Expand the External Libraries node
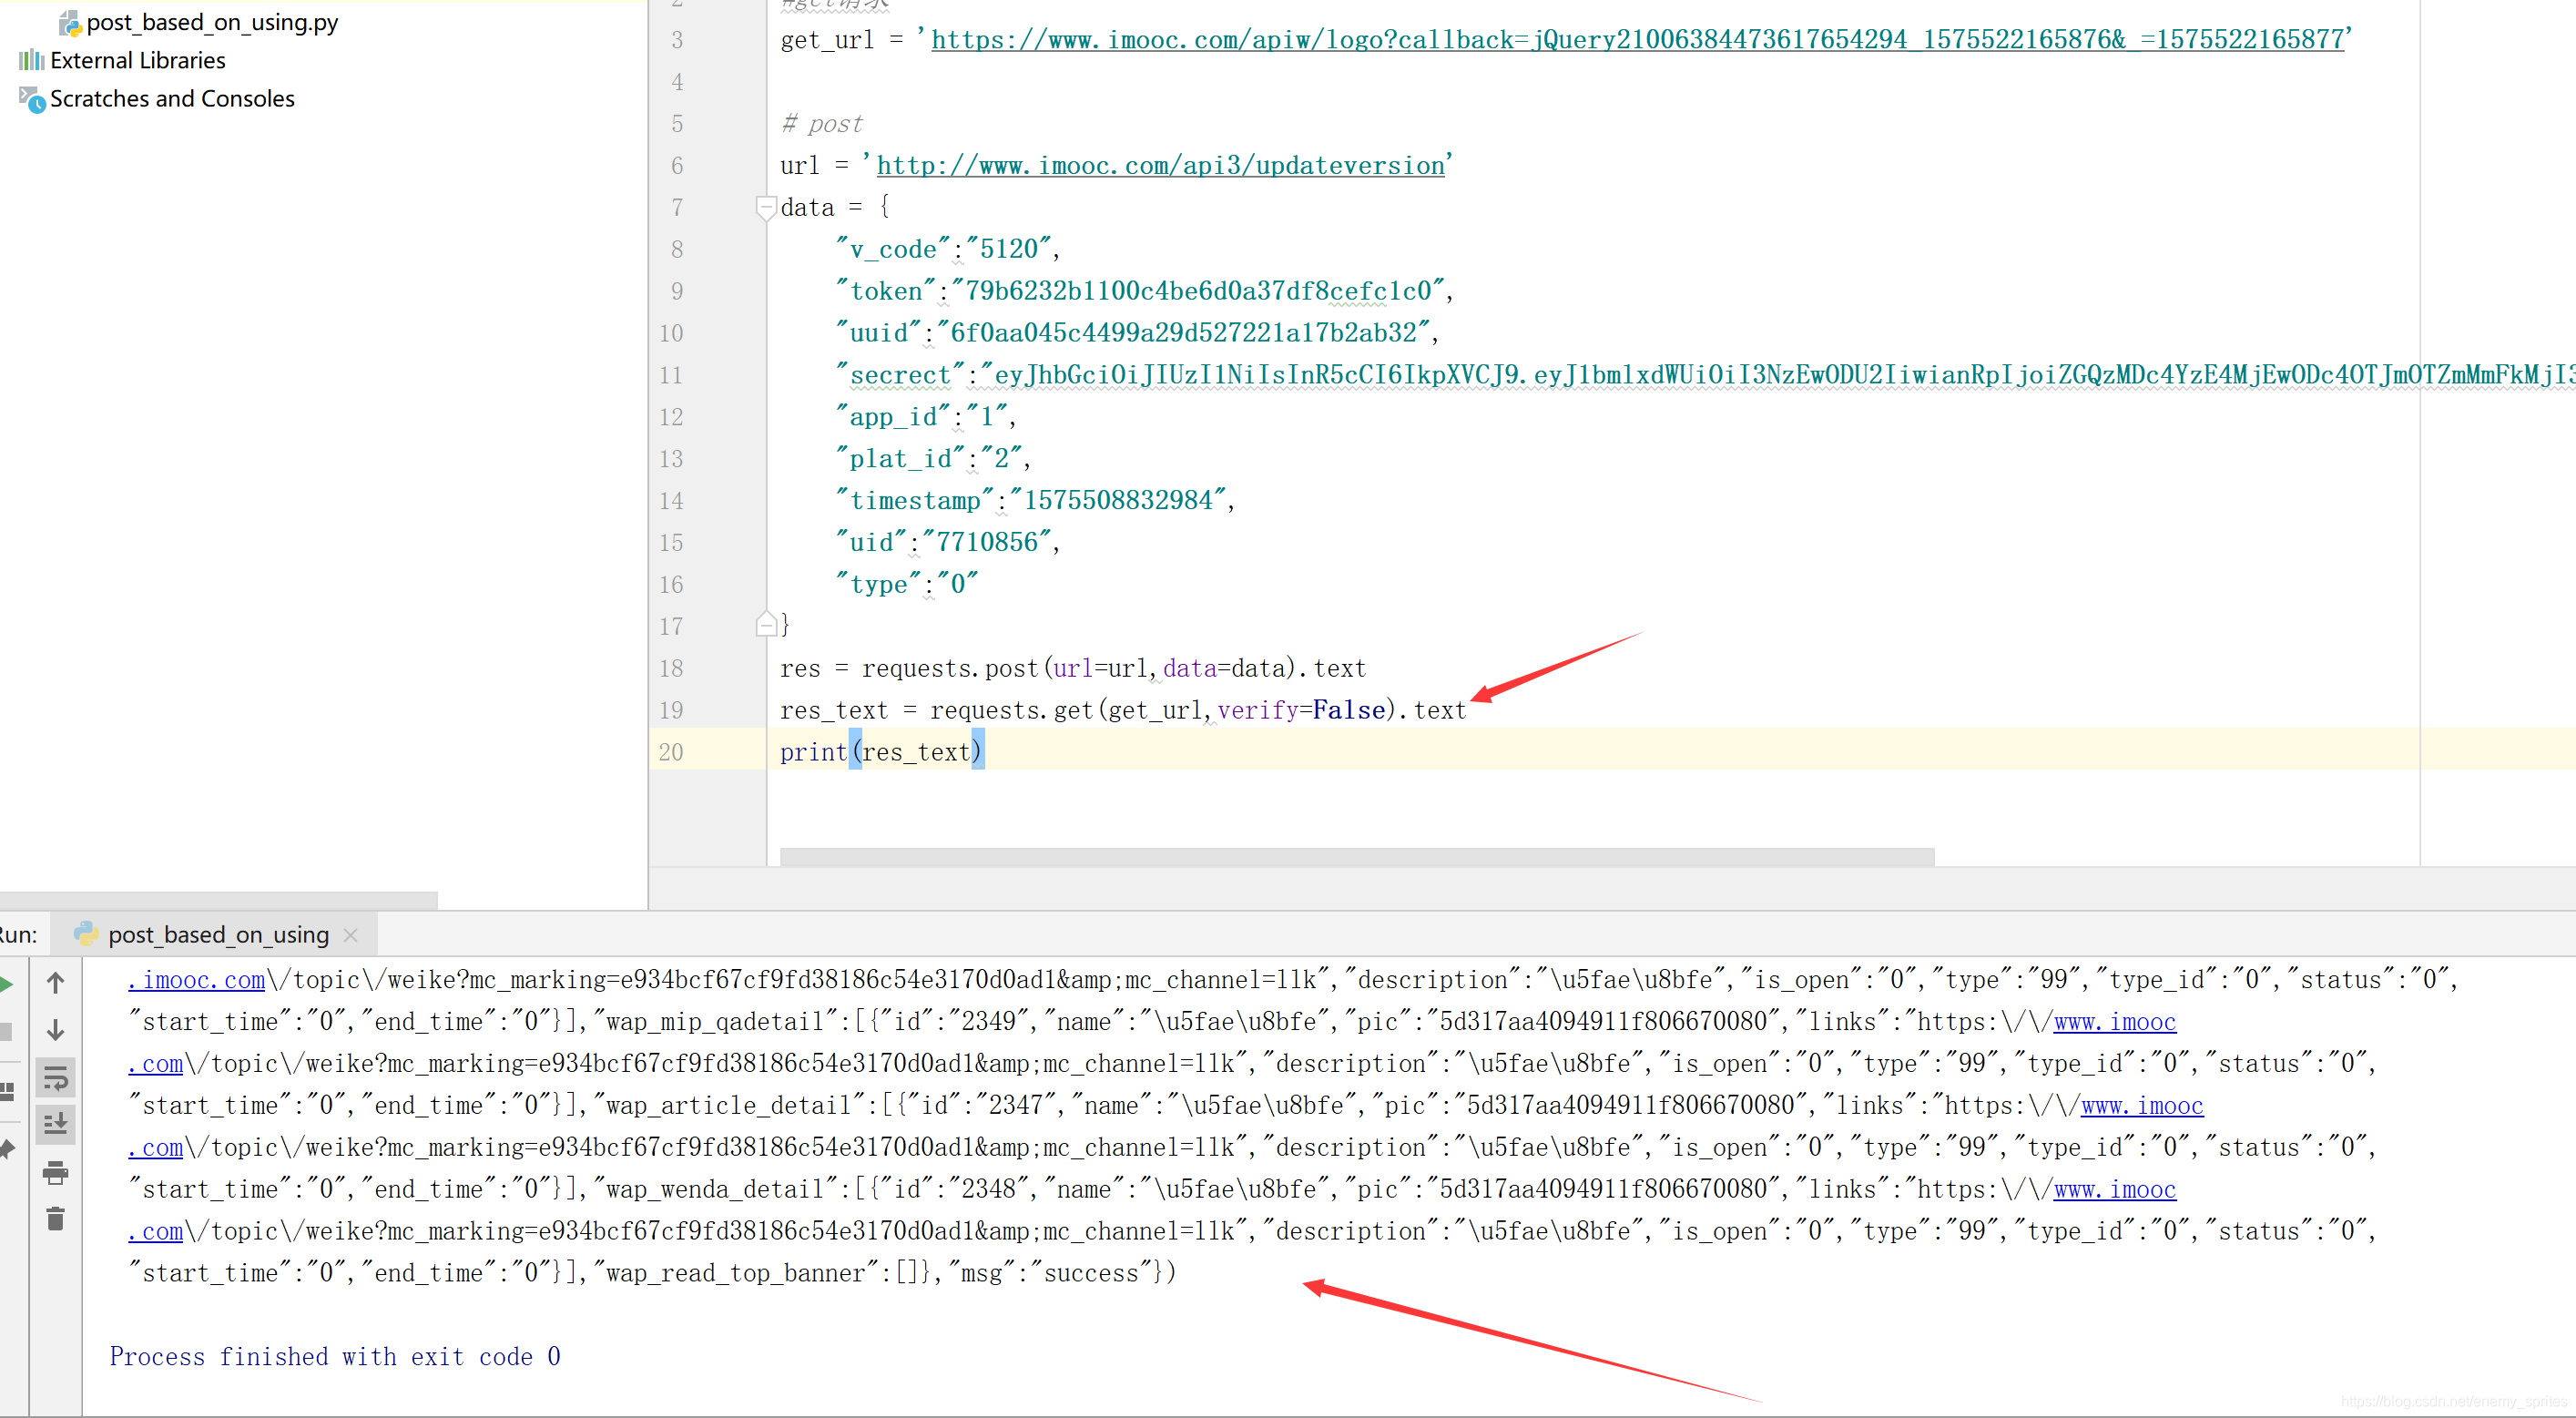Image resolution: width=2576 pixels, height=1418 pixels. (138, 60)
